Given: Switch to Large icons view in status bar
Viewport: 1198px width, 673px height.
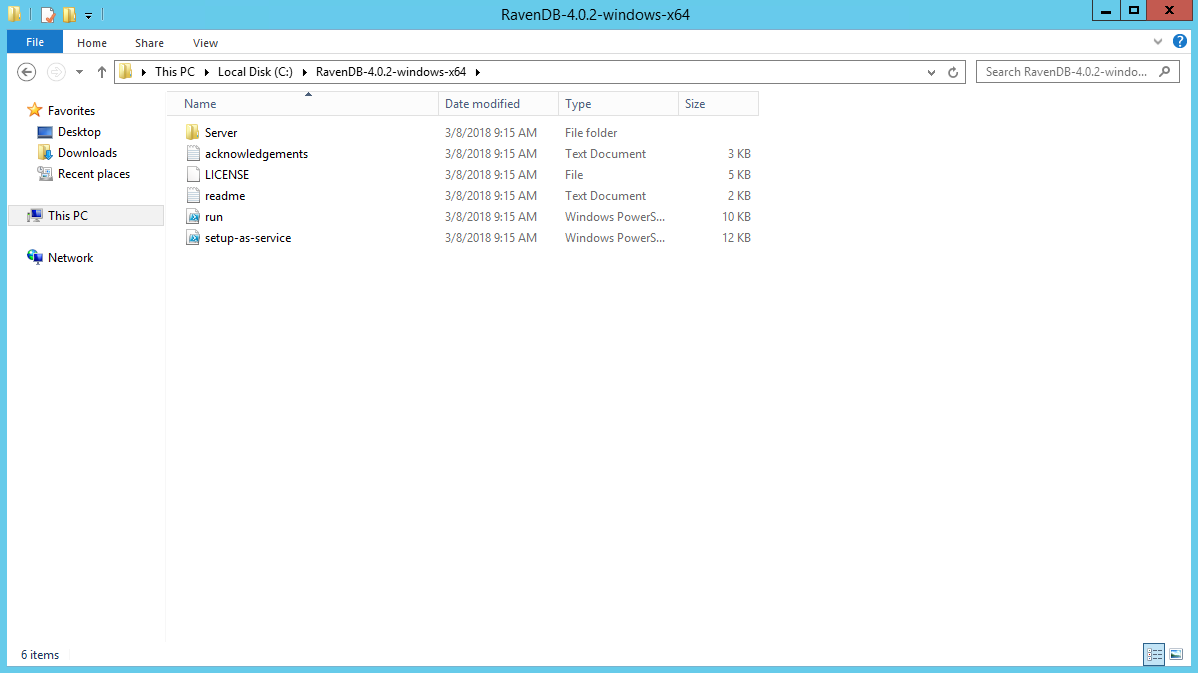Looking at the screenshot, I should (1176, 655).
